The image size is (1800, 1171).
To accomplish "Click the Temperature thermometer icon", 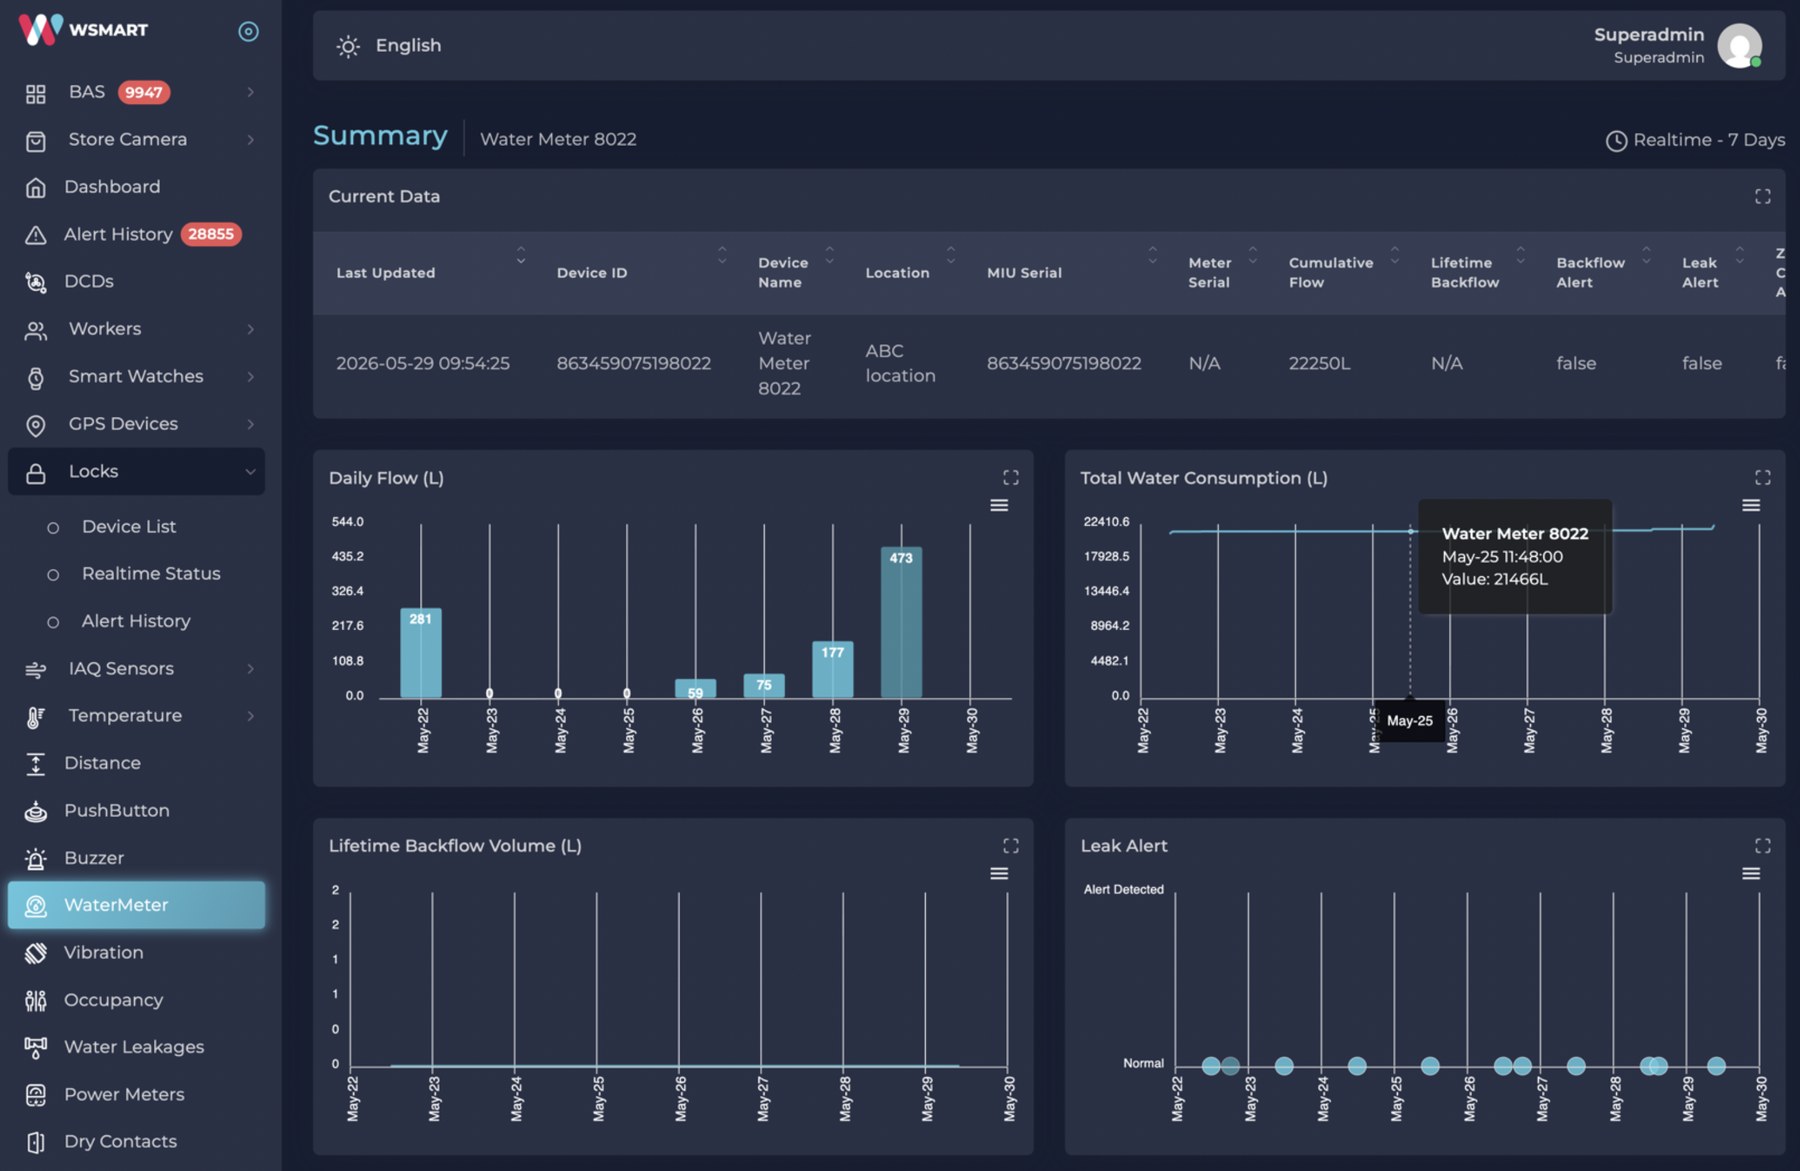I will (x=36, y=716).
